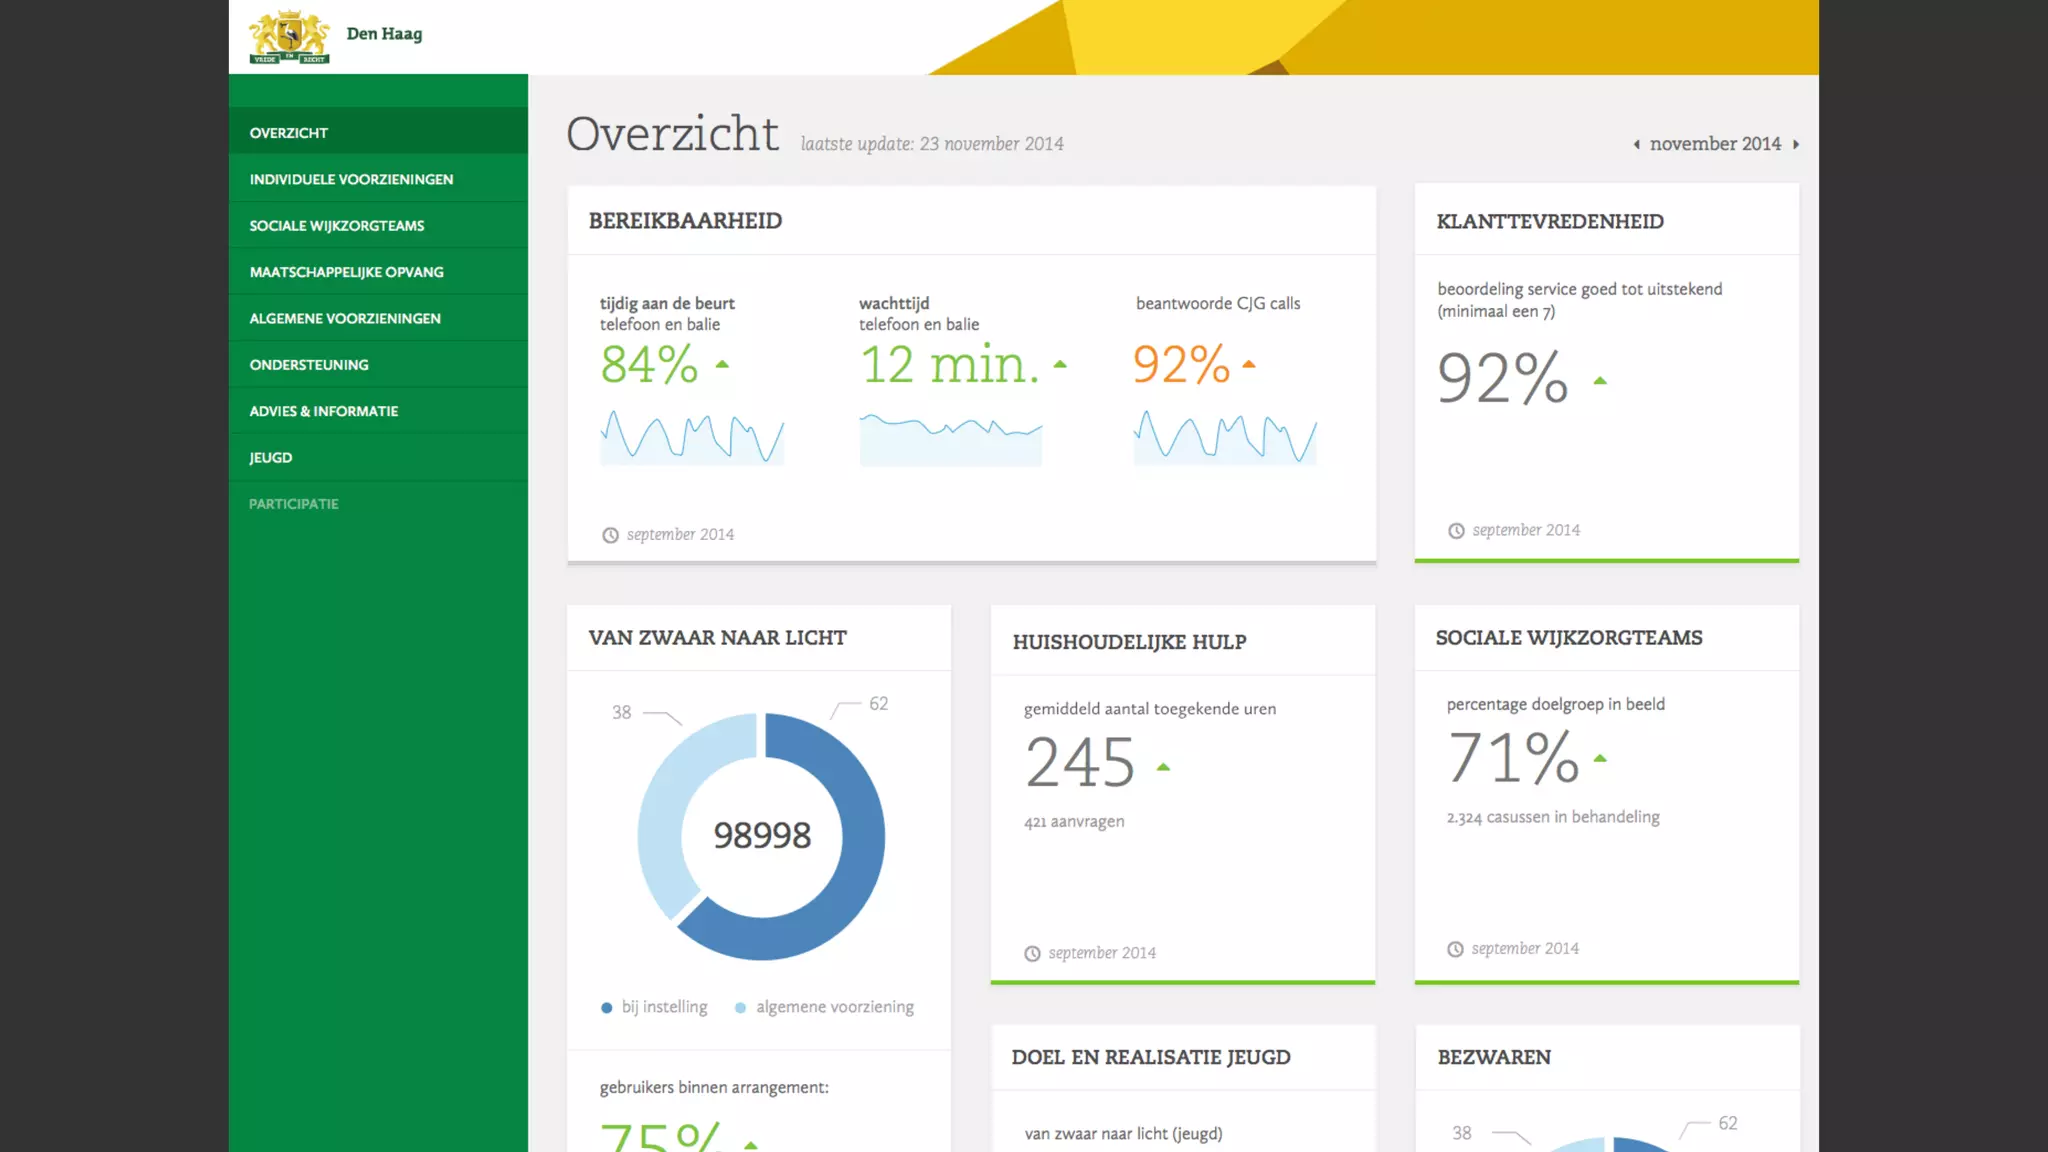Go to next month with right arrow
The height and width of the screenshot is (1152, 2048).
(1796, 145)
